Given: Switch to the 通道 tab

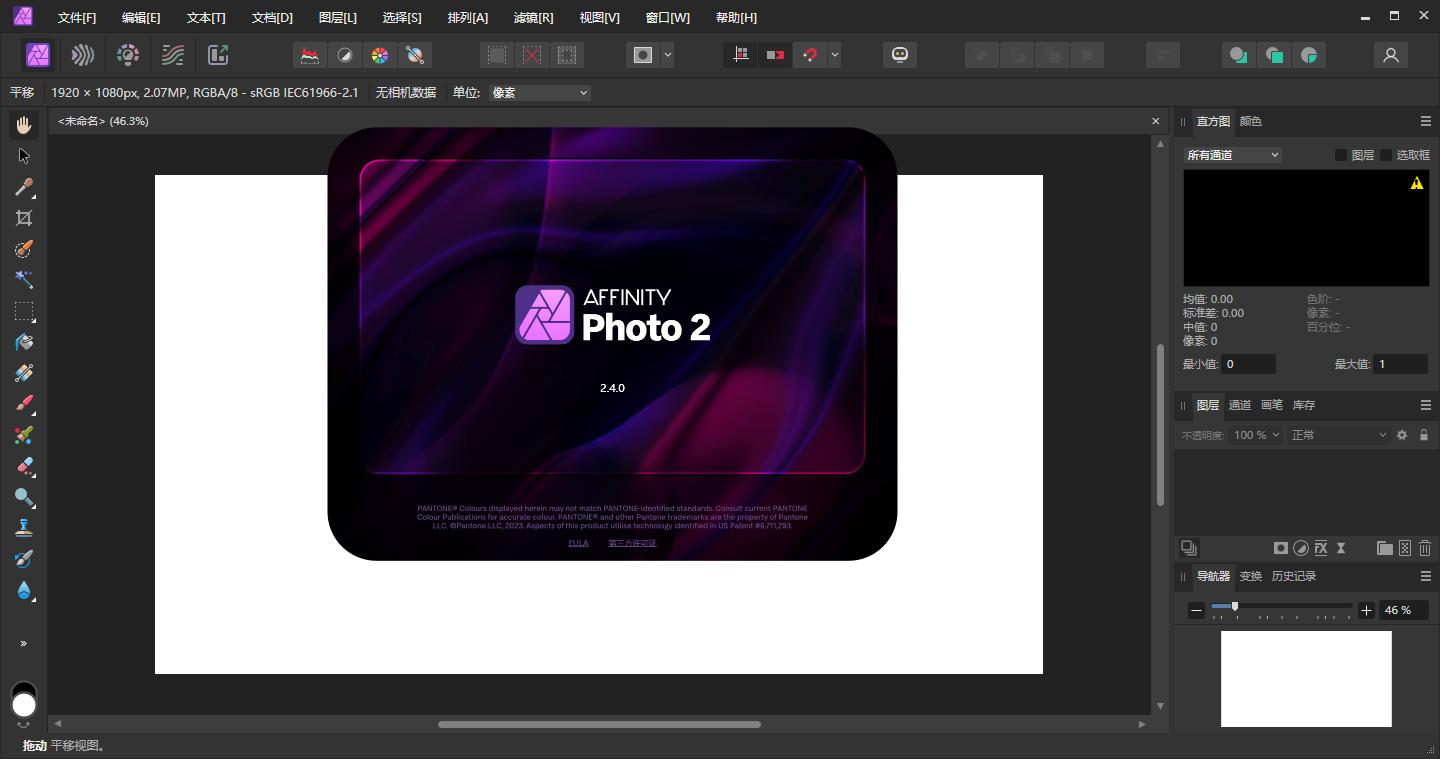Looking at the screenshot, I should pyautogui.click(x=1240, y=405).
